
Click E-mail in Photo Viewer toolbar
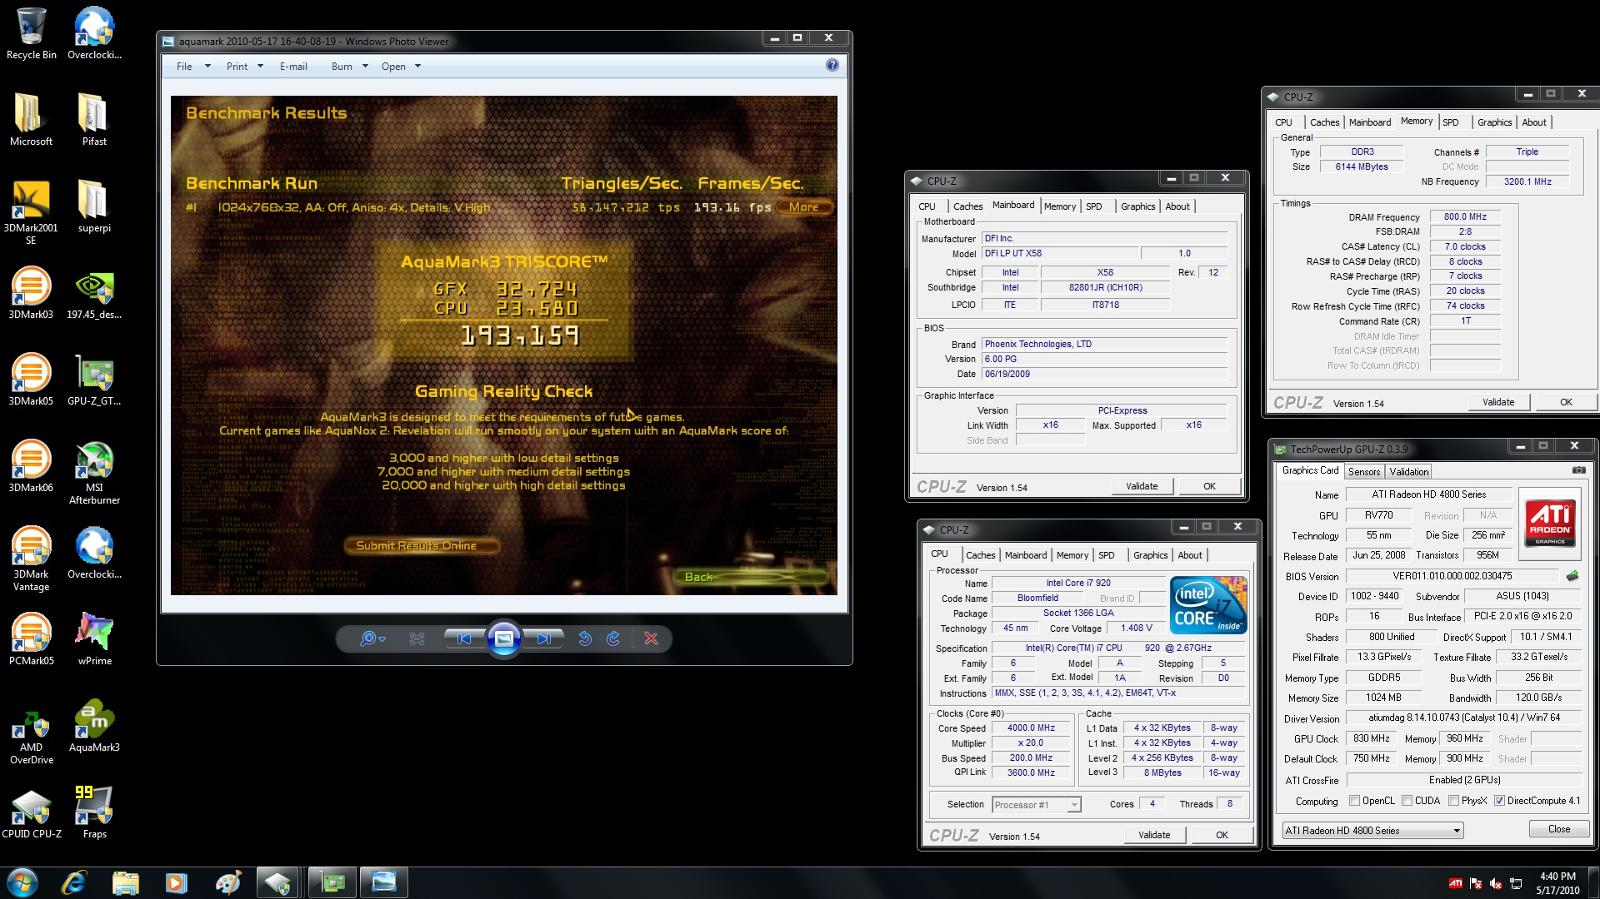coord(293,66)
